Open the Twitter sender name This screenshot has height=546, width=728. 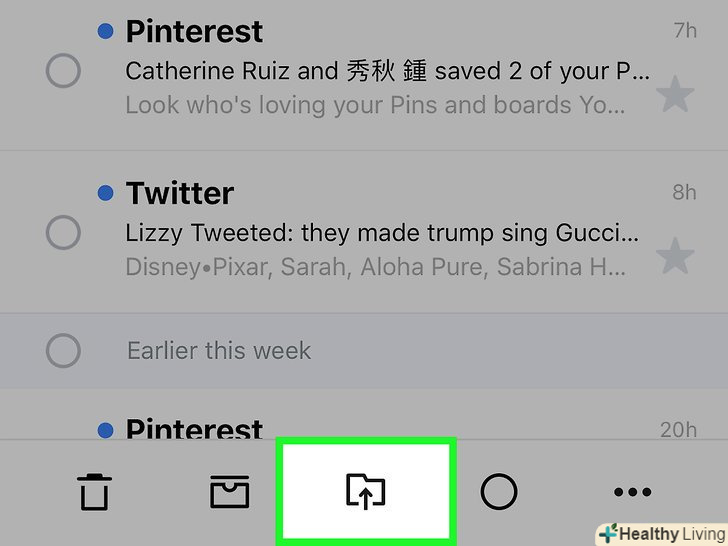coord(180,193)
